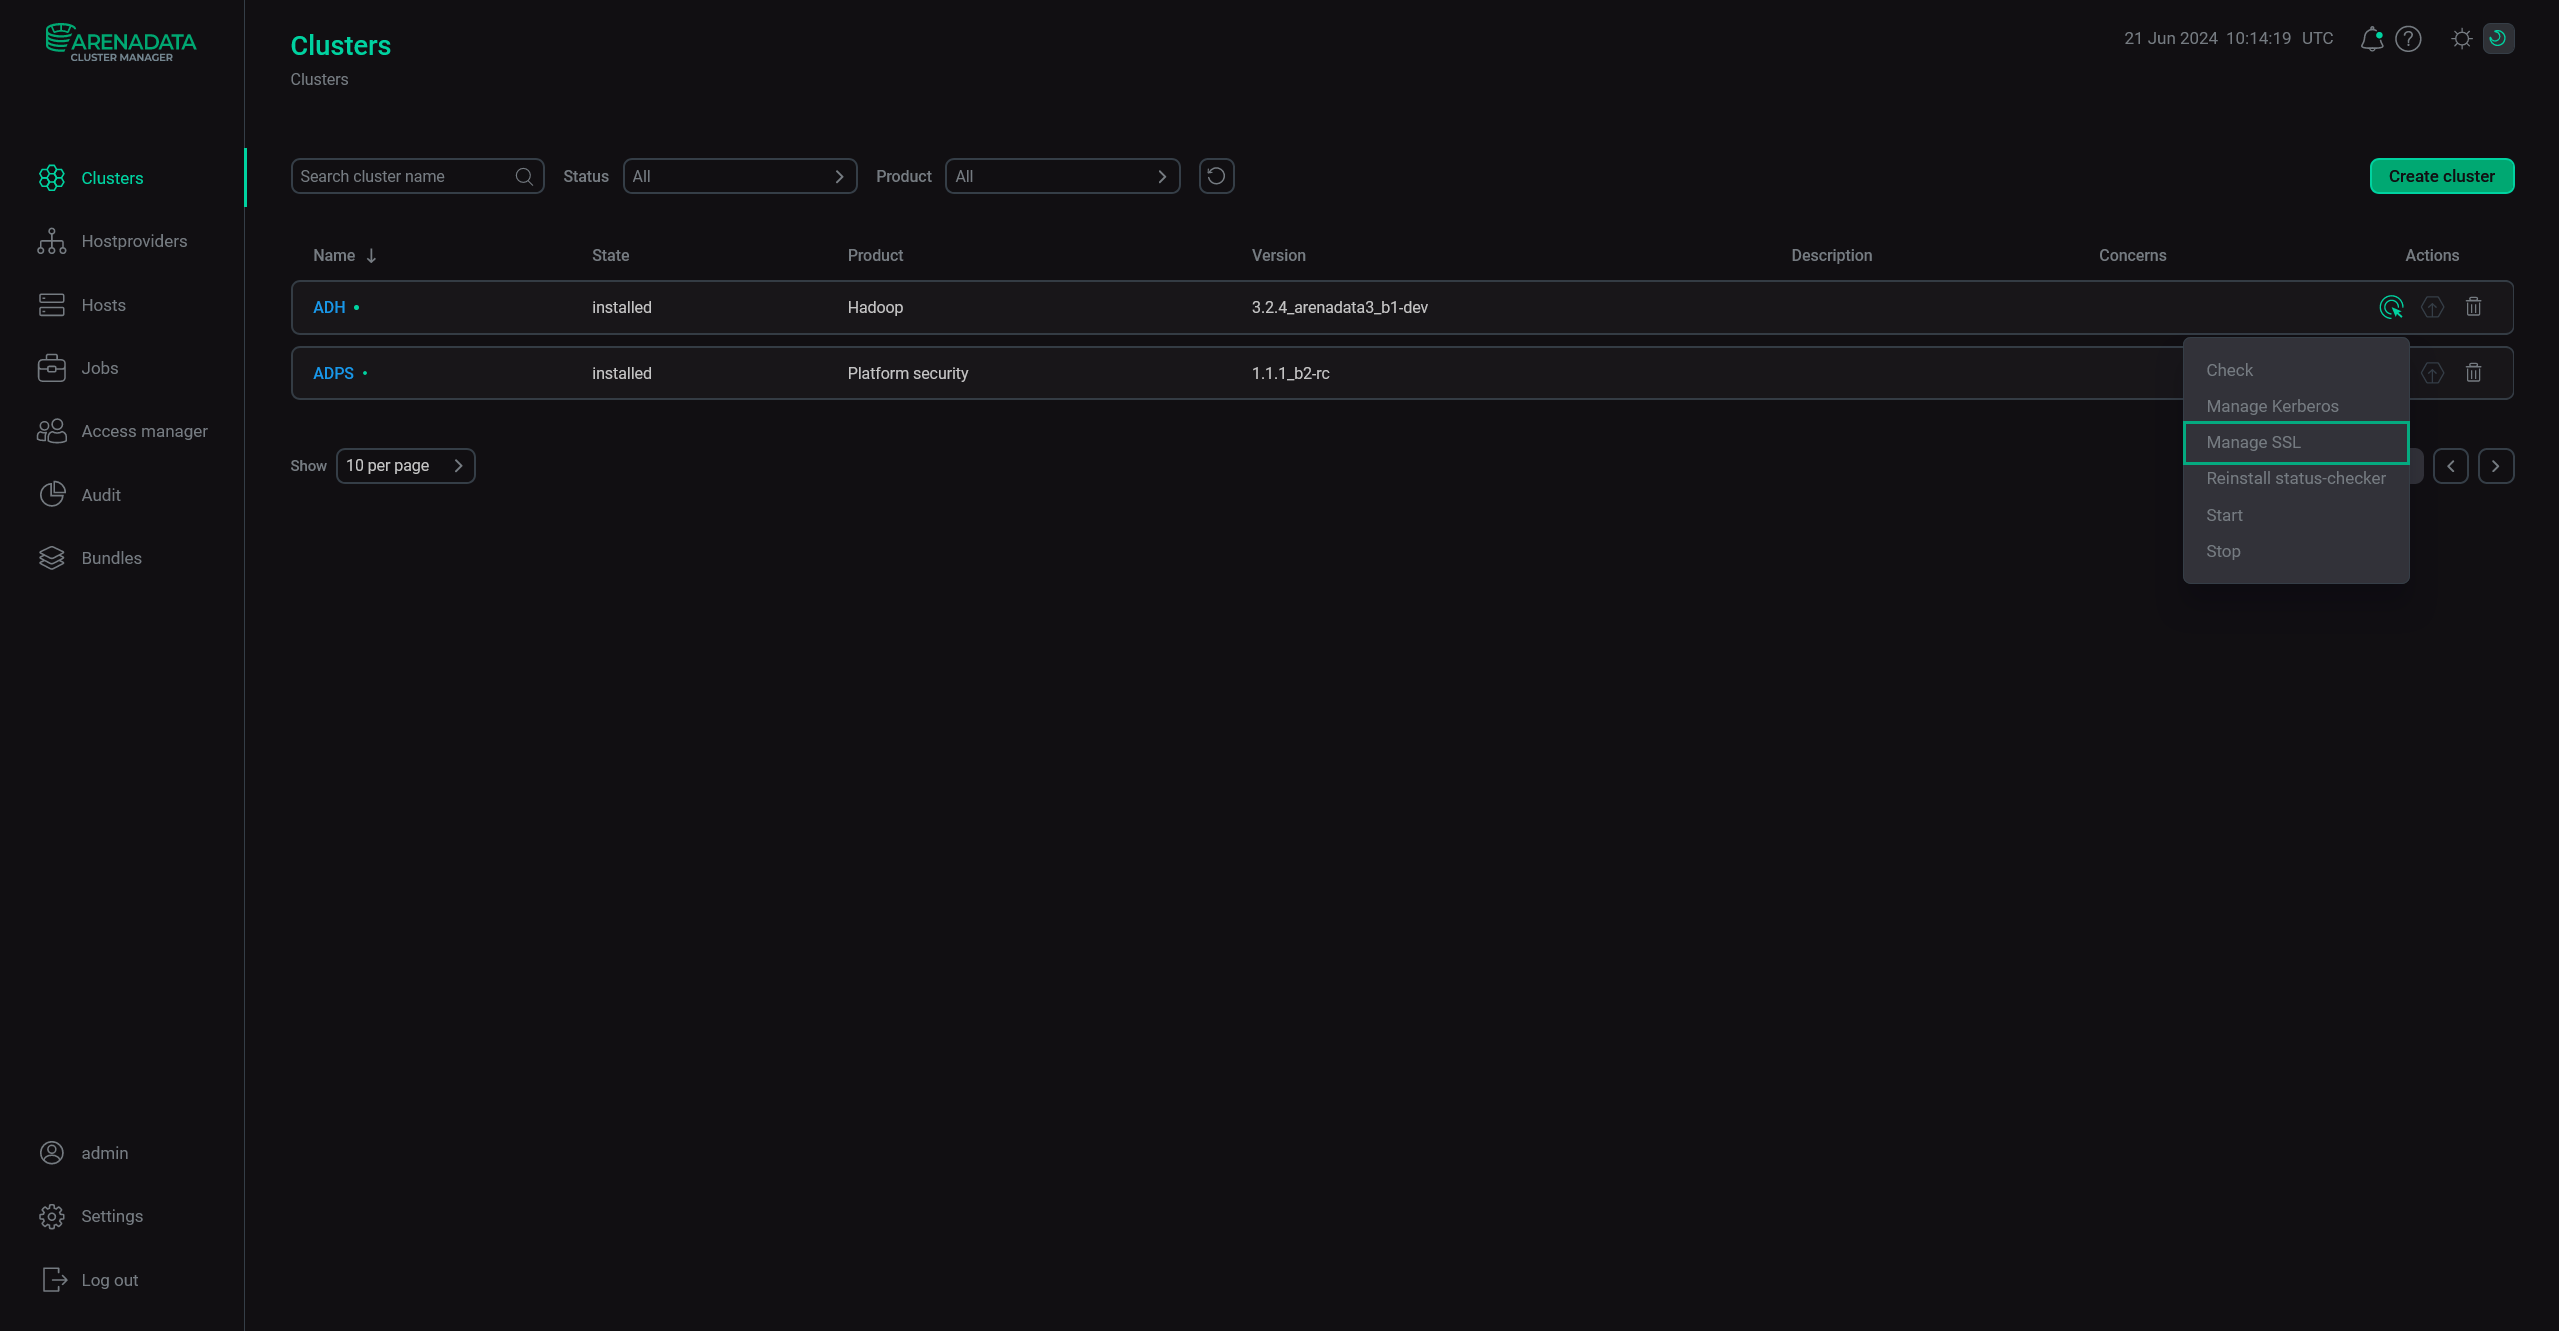Click the Platform security product cell
This screenshot has width=2559, height=1331.
[907, 373]
